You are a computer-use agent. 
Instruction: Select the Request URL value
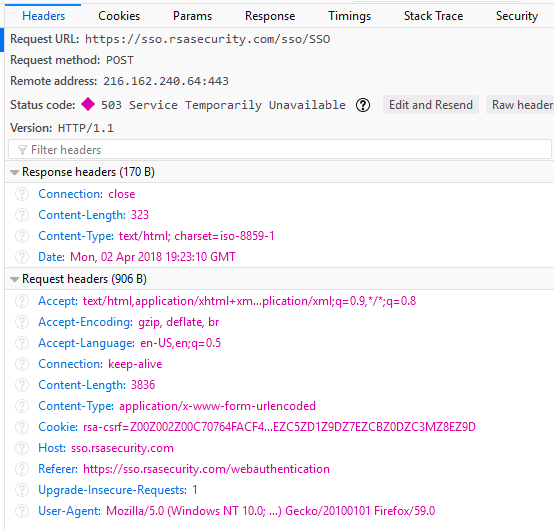tap(207, 39)
